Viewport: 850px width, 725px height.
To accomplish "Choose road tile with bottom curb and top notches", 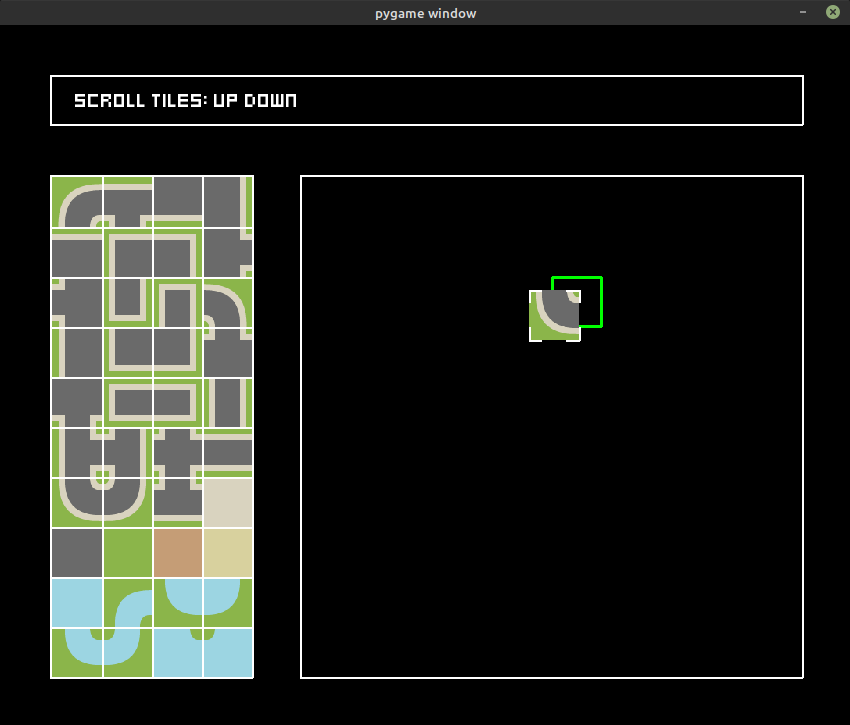I will [x=178, y=503].
